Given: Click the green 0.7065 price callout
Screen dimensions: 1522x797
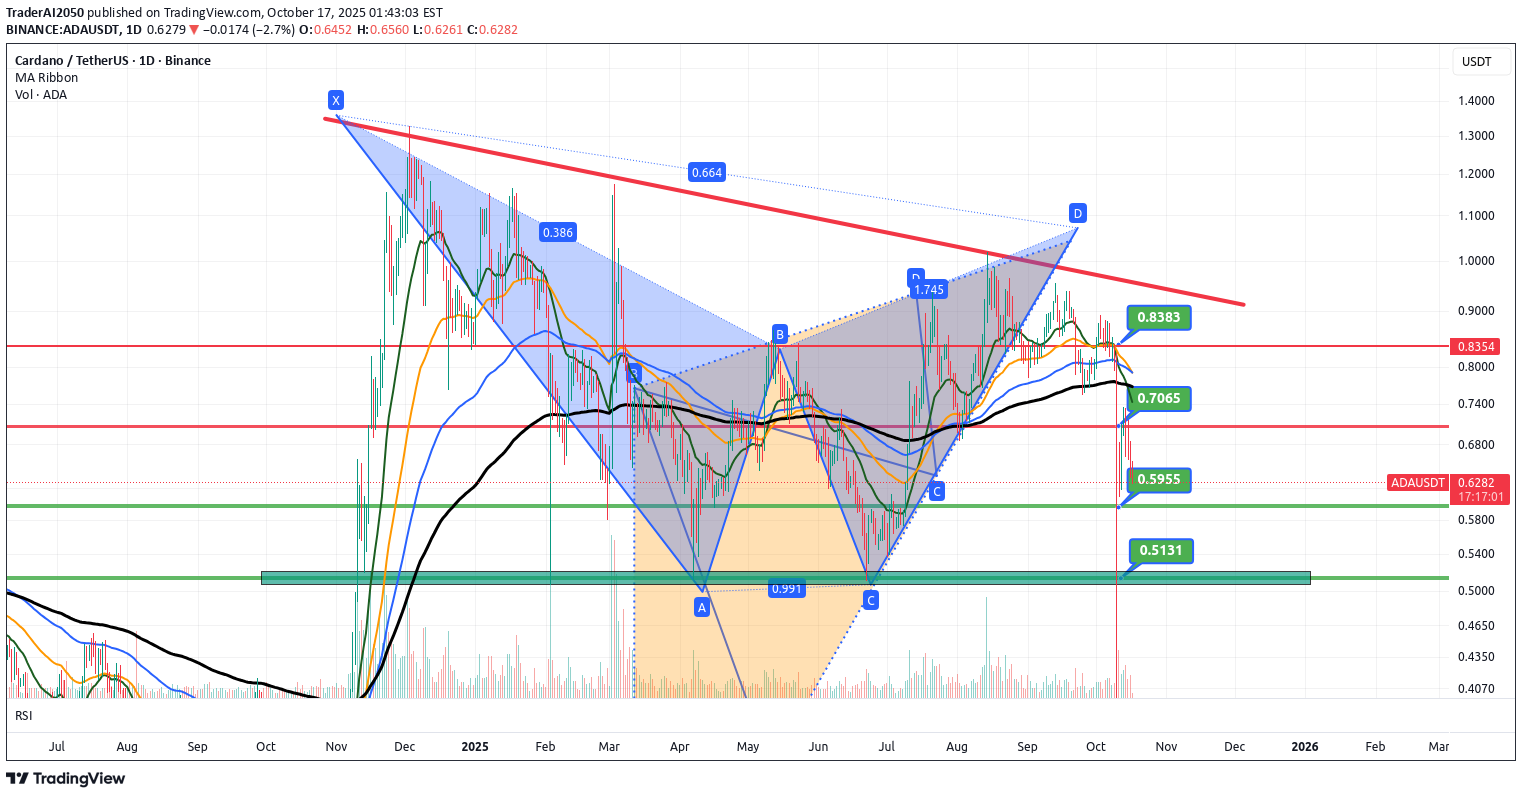Looking at the screenshot, I should click(x=1159, y=398).
